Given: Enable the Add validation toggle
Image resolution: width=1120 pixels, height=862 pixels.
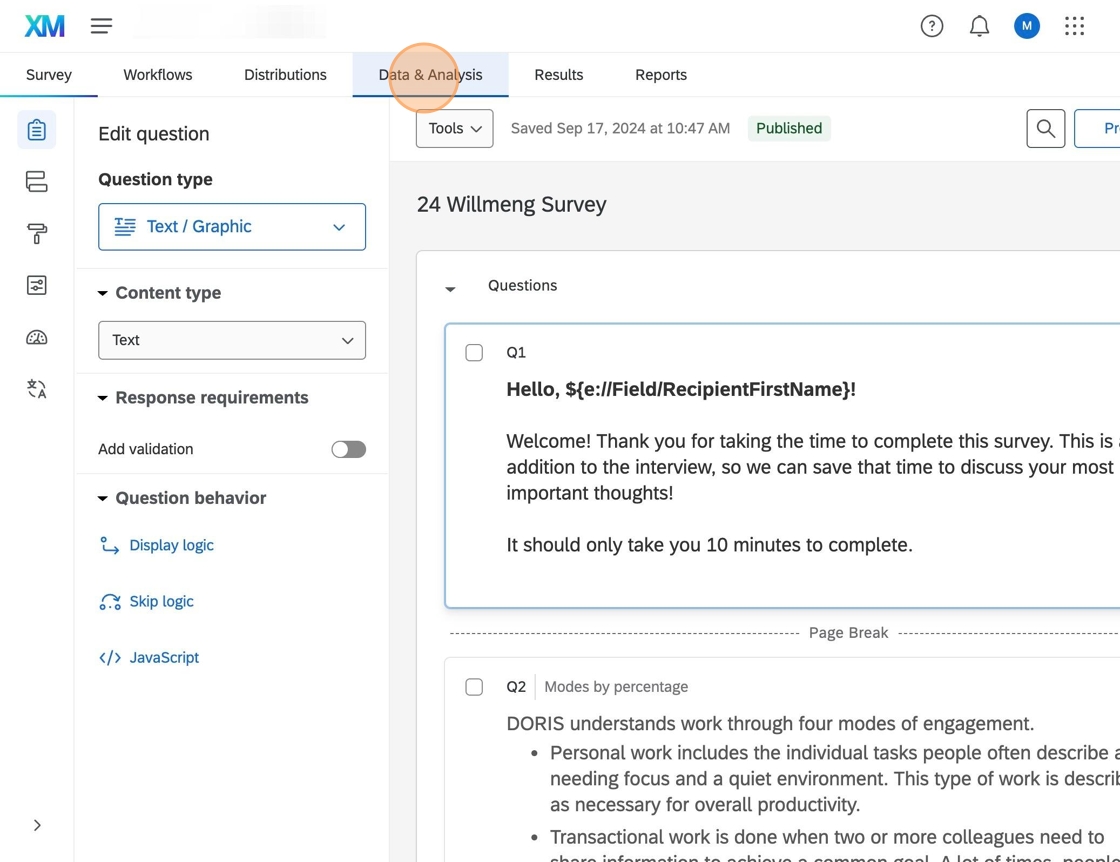Looking at the screenshot, I should pyautogui.click(x=348, y=449).
